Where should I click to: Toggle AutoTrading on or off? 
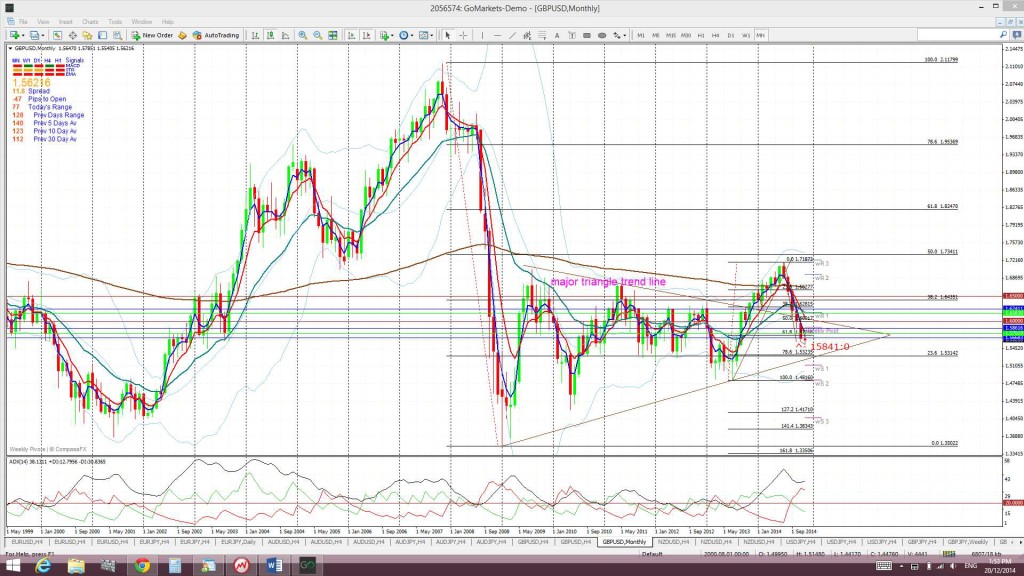point(216,35)
